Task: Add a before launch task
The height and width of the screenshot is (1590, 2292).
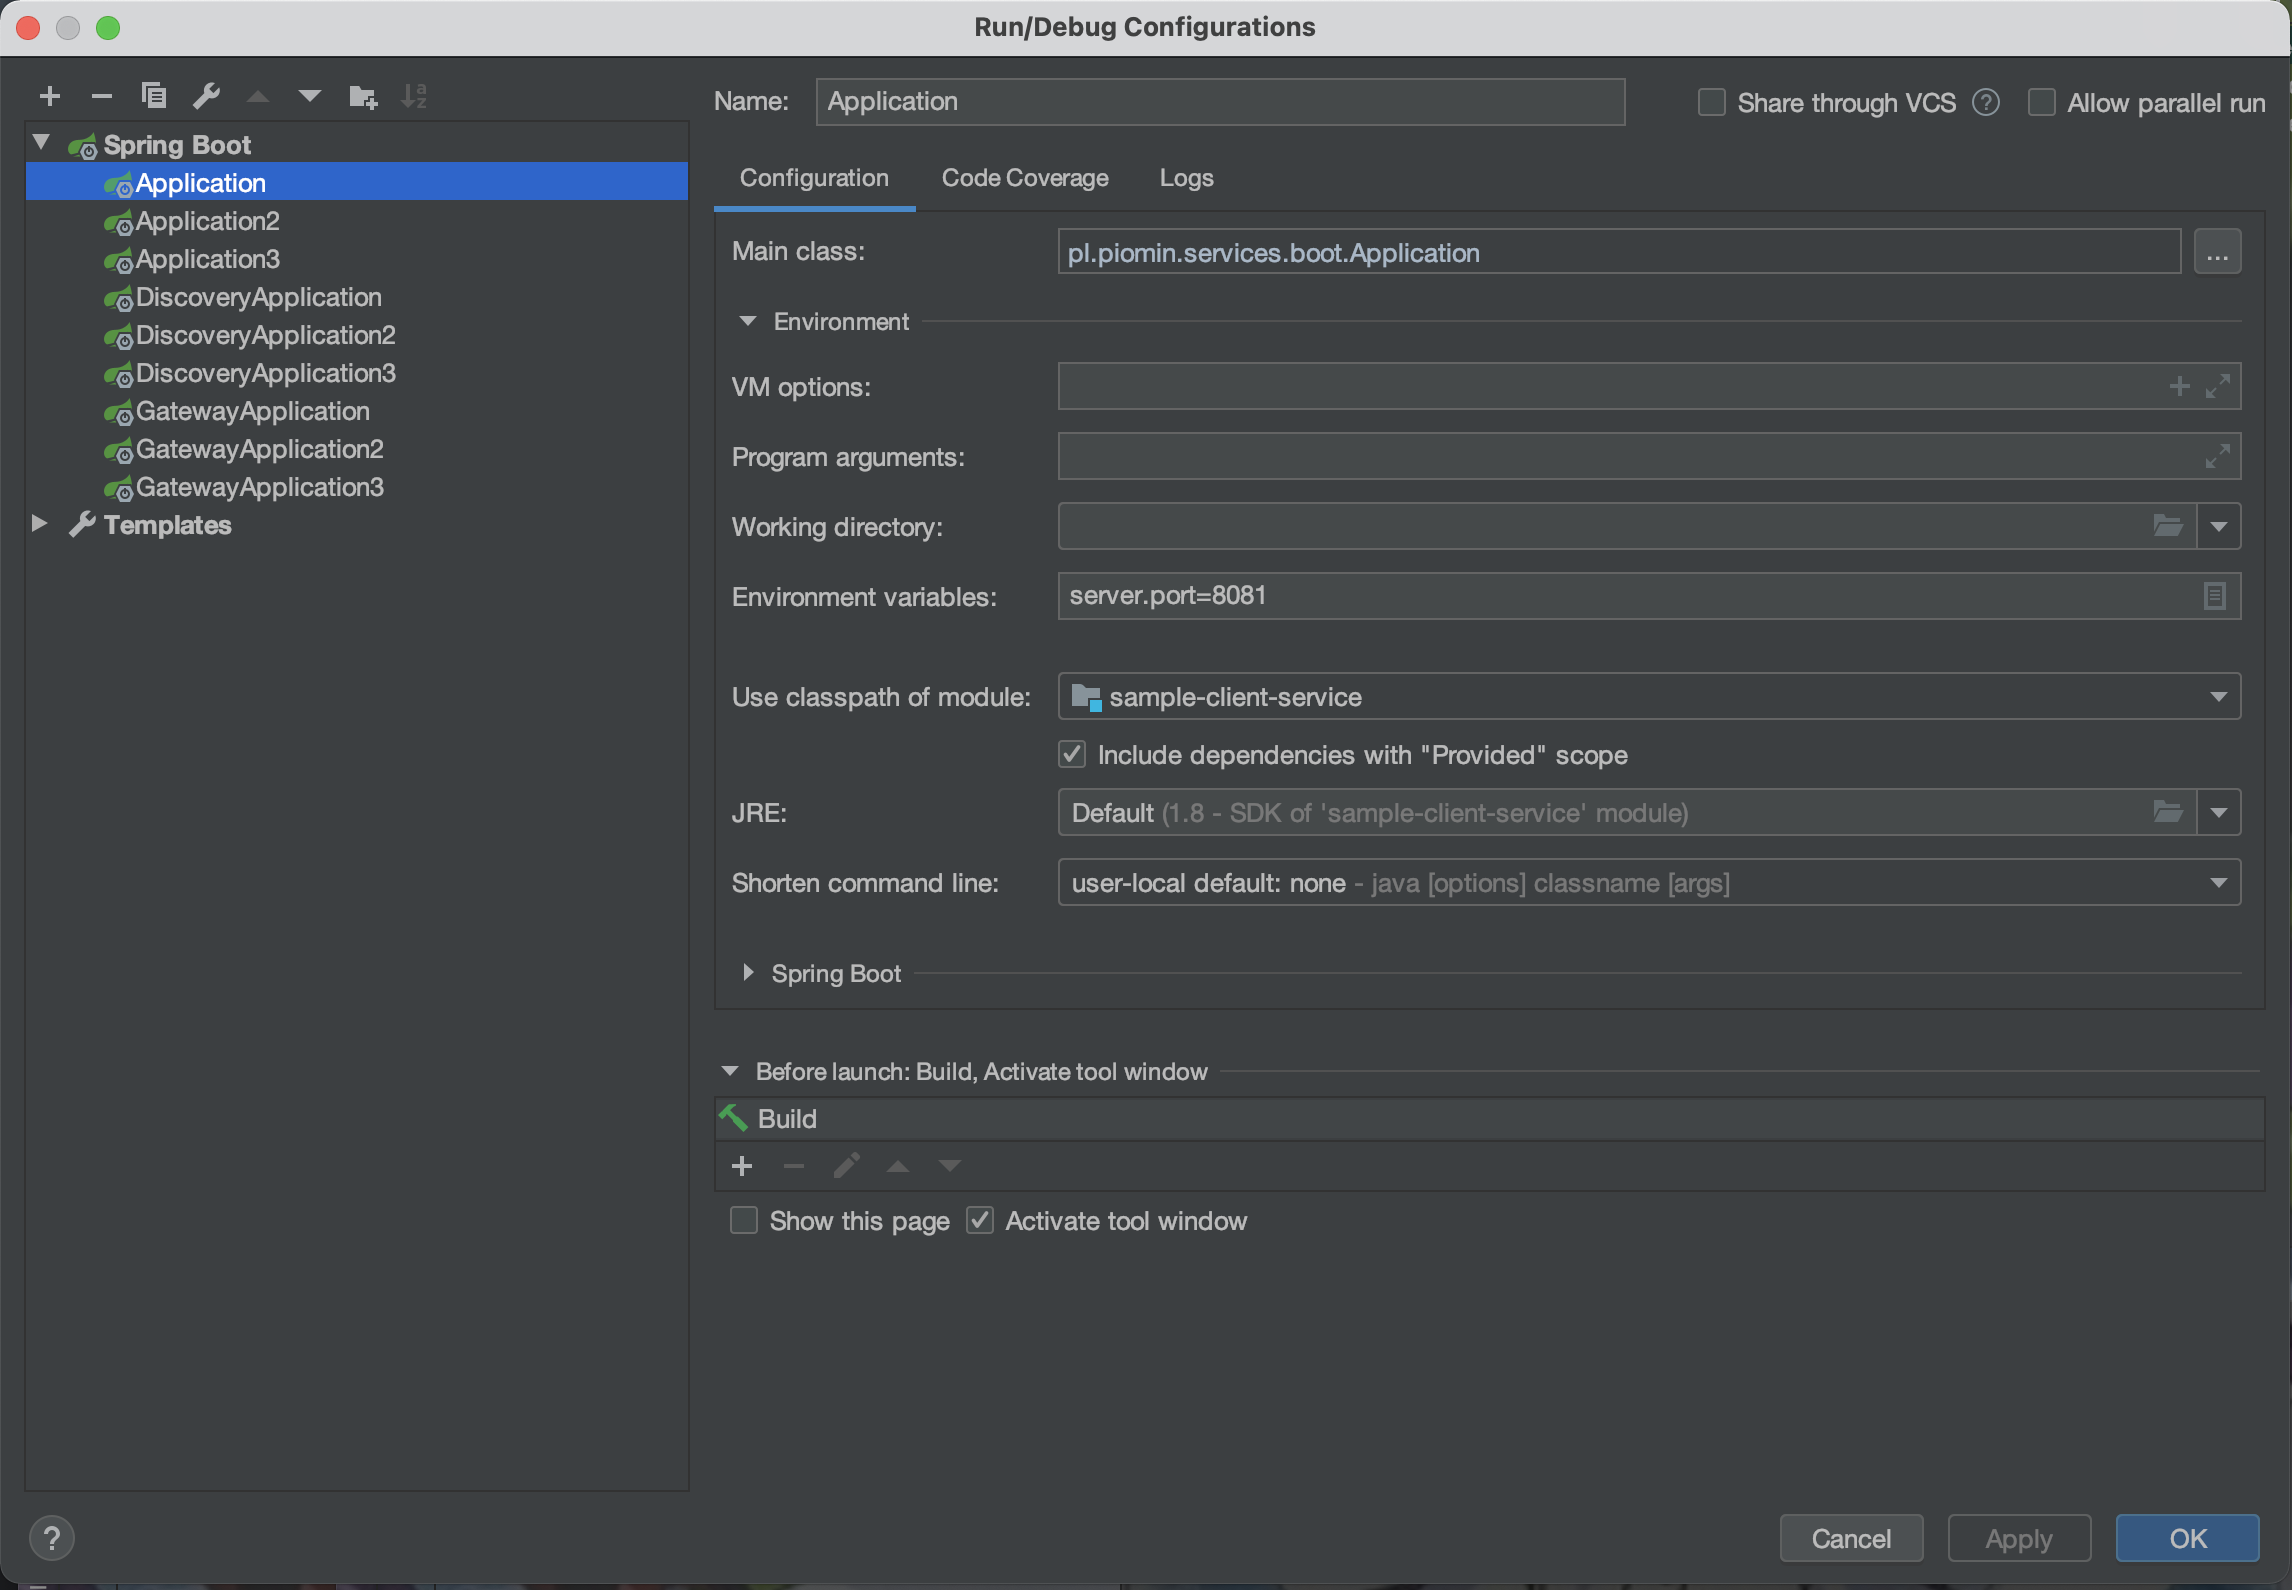Action: coord(742,1166)
